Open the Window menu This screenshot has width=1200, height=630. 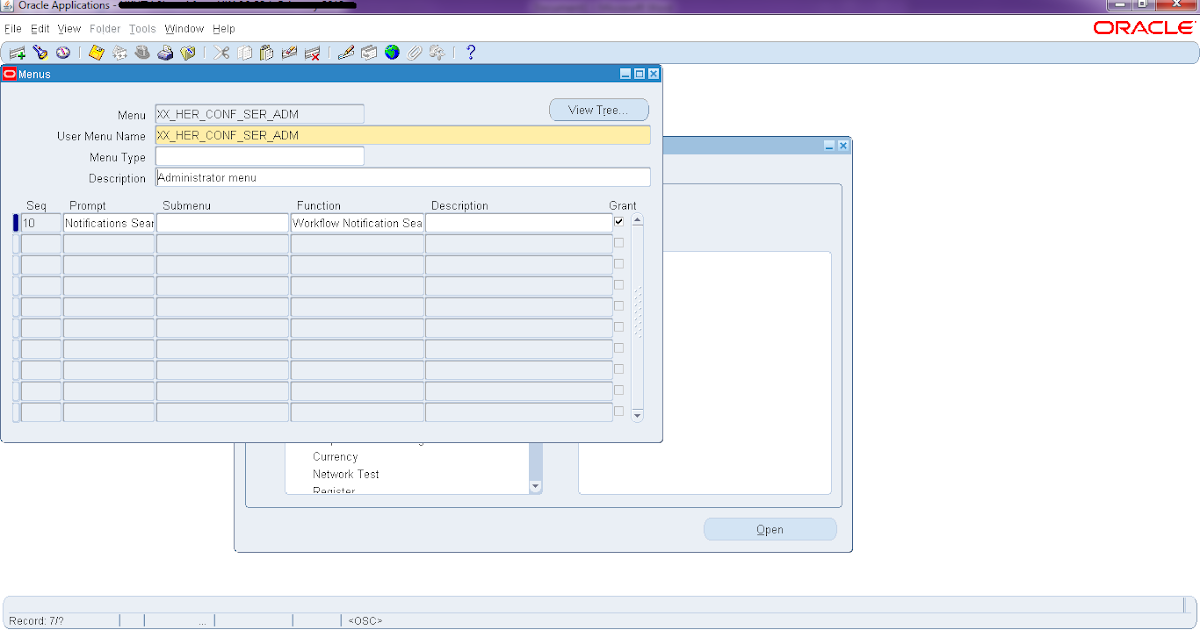click(x=184, y=29)
